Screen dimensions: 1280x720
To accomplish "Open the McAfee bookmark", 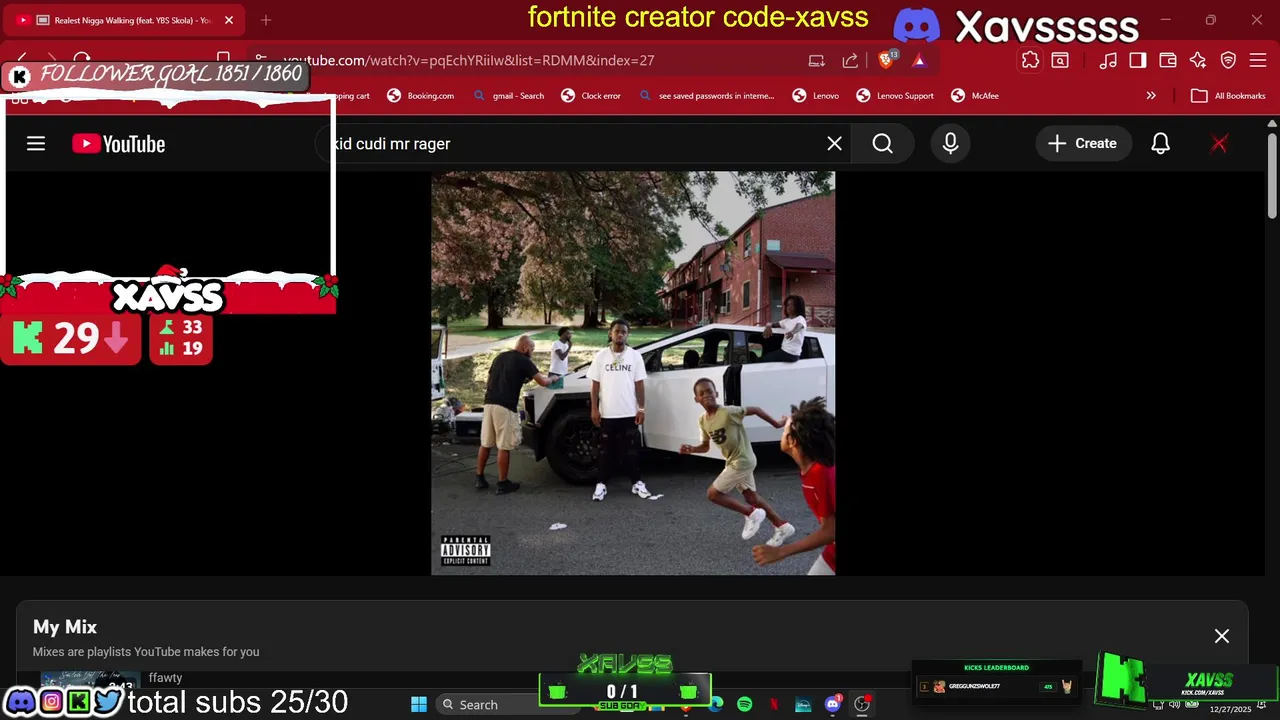I will pyautogui.click(x=975, y=96).
